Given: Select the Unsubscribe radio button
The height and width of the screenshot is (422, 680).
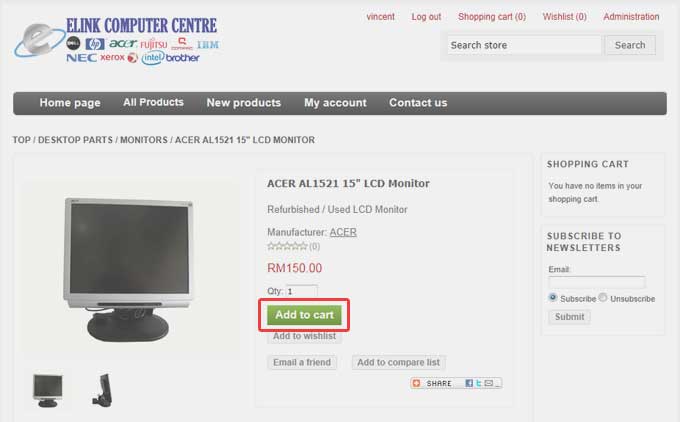Looking at the screenshot, I should coord(603,298).
